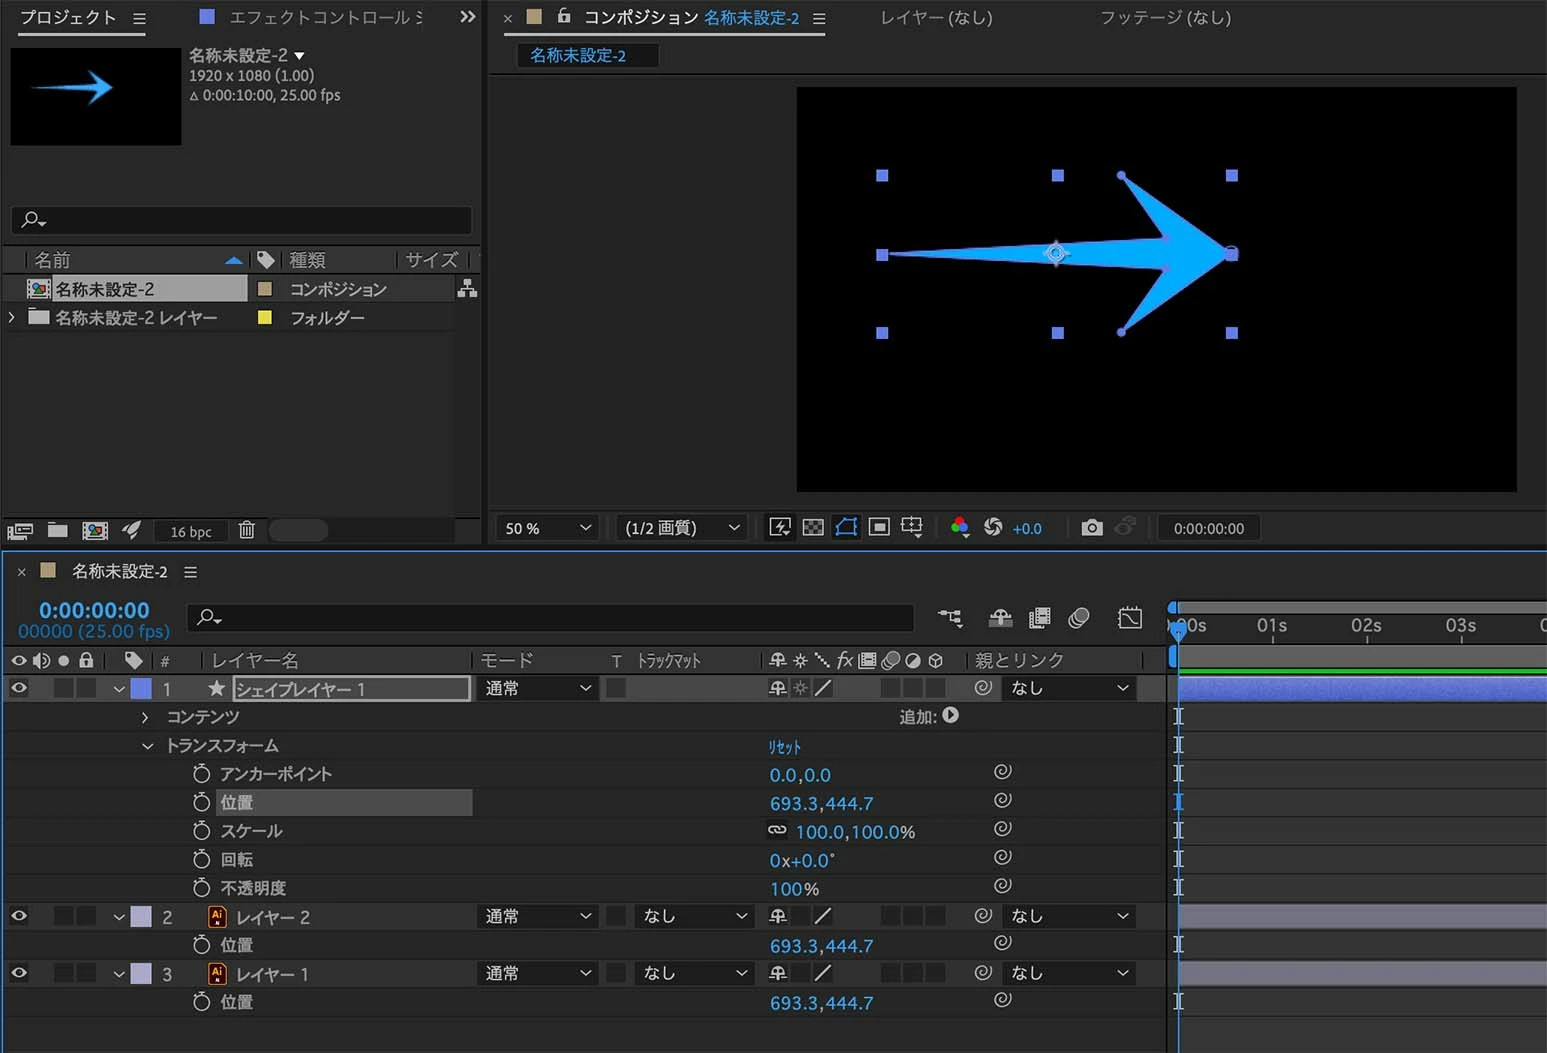Show hidden panel tabs with >> arrows
1547x1053 pixels.
pos(467,17)
